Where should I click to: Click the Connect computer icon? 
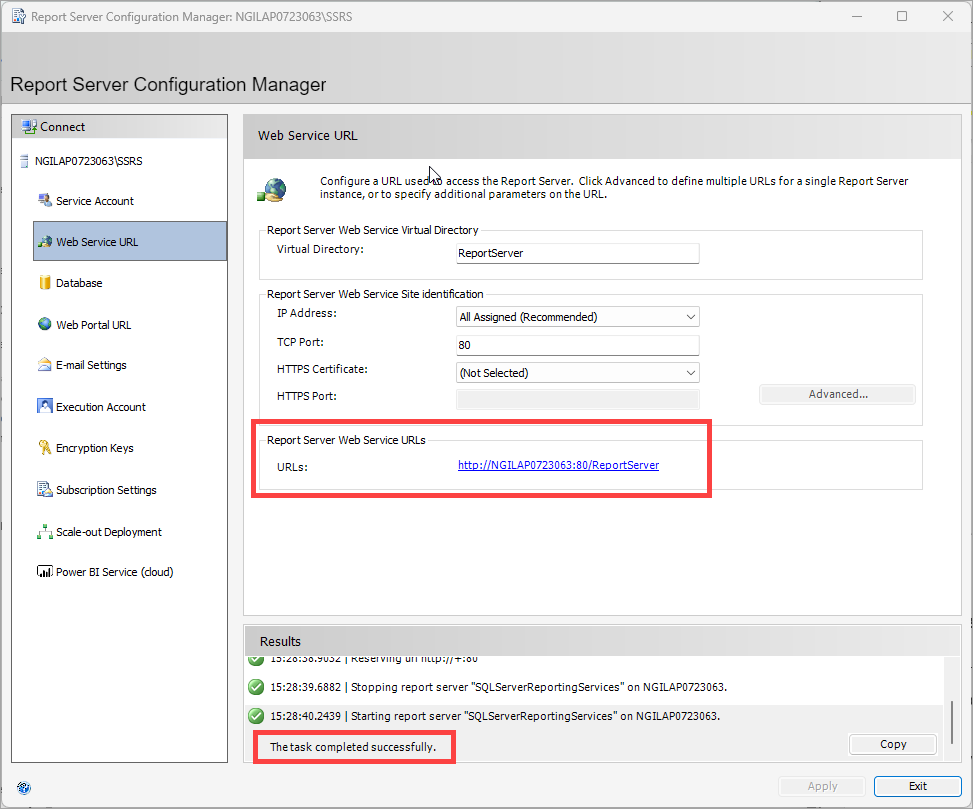click(x=29, y=127)
